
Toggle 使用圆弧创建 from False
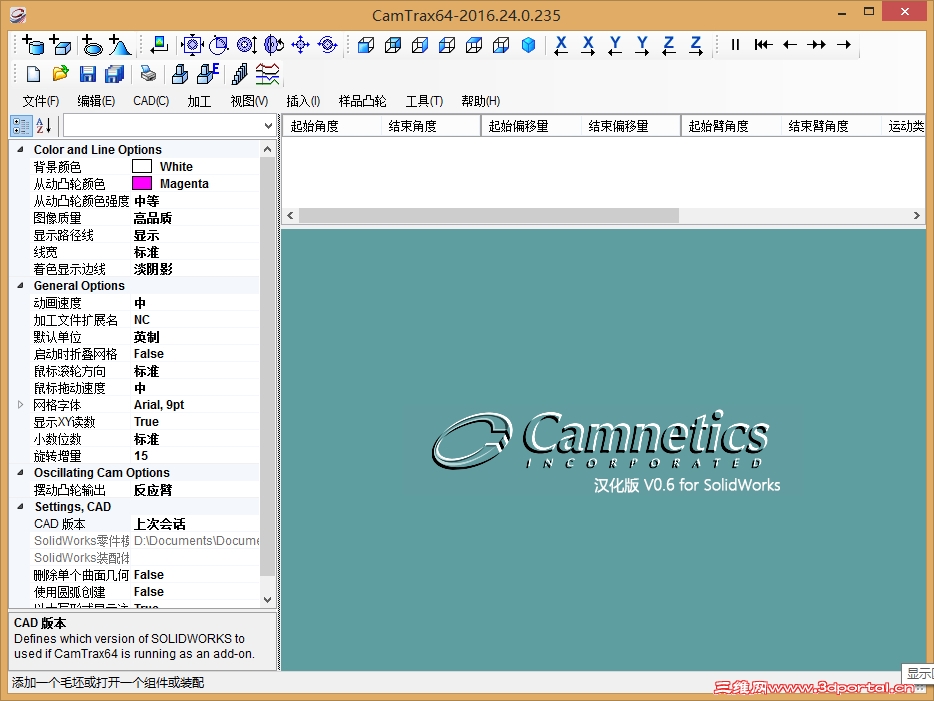click(x=148, y=591)
